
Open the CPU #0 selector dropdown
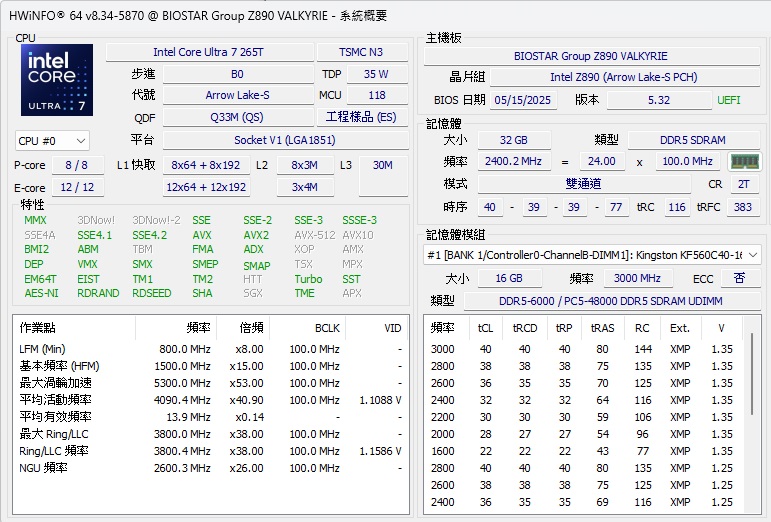(x=53, y=141)
